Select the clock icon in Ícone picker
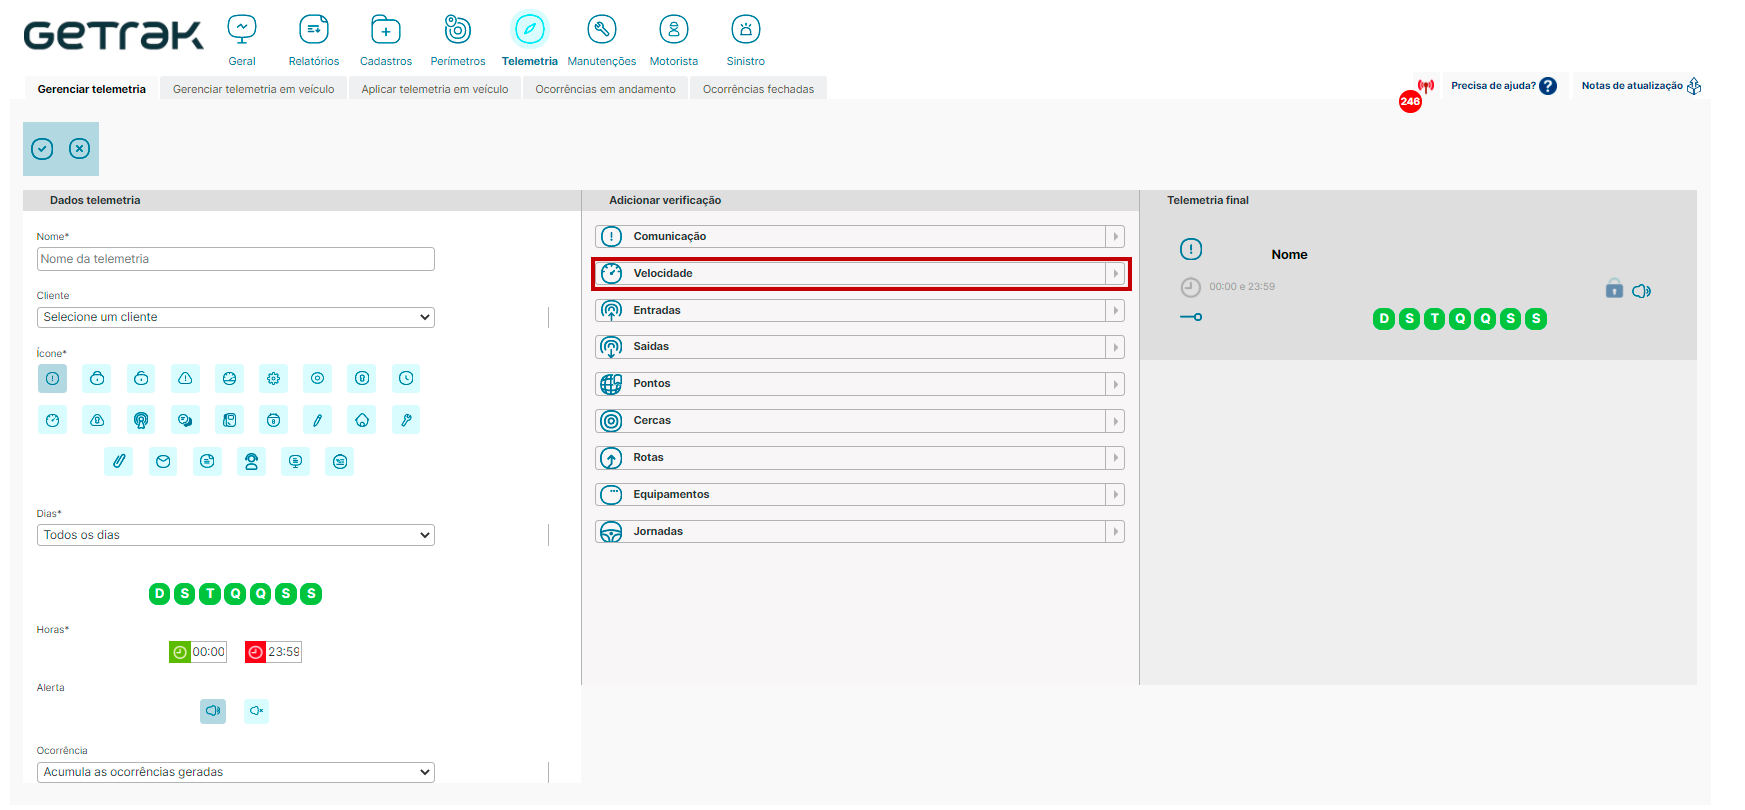 coord(406,378)
